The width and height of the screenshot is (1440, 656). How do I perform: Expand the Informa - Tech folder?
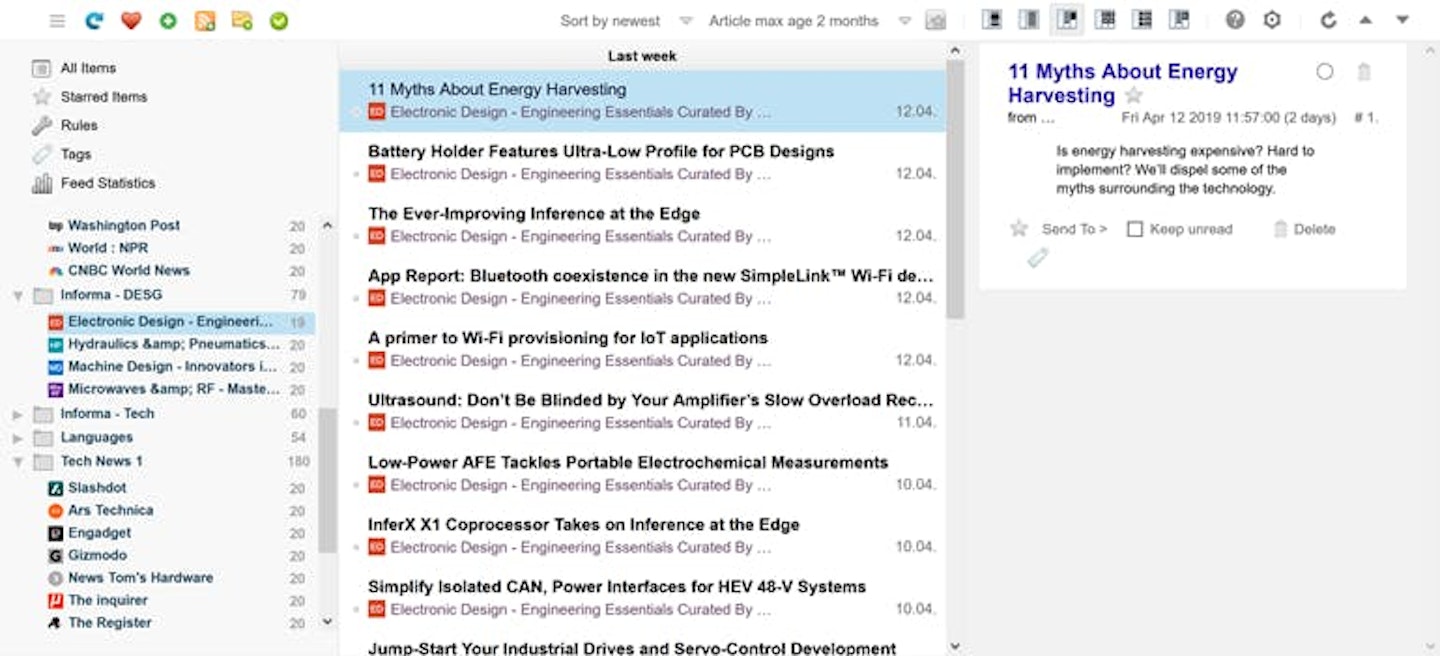[x=17, y=414]
